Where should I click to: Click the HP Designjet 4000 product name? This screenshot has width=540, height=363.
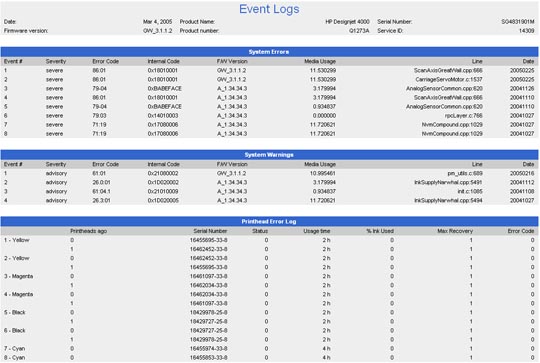click(347, 22)
